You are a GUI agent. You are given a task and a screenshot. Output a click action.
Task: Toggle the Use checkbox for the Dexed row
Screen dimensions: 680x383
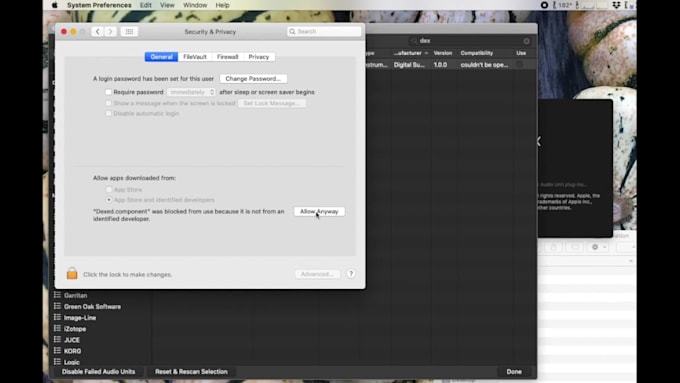click(x=520, y=64)
